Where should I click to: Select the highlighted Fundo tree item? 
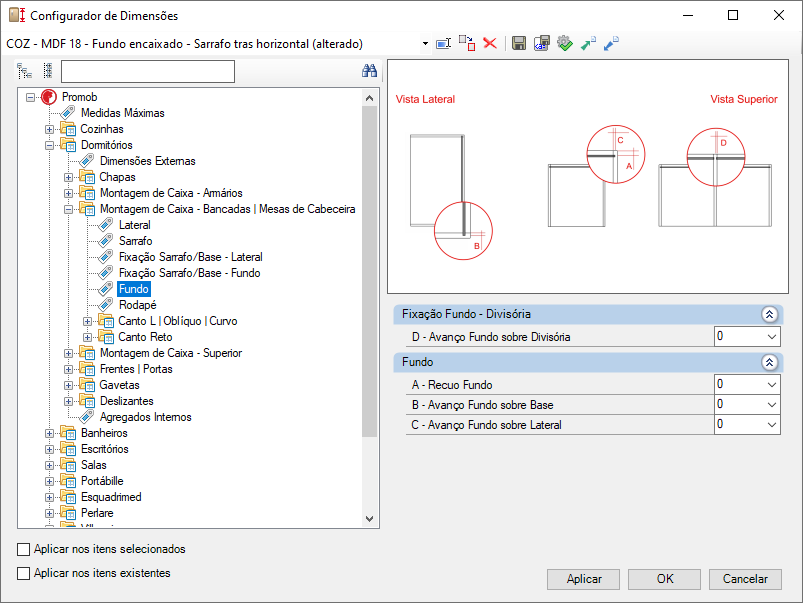coord(134,289)
